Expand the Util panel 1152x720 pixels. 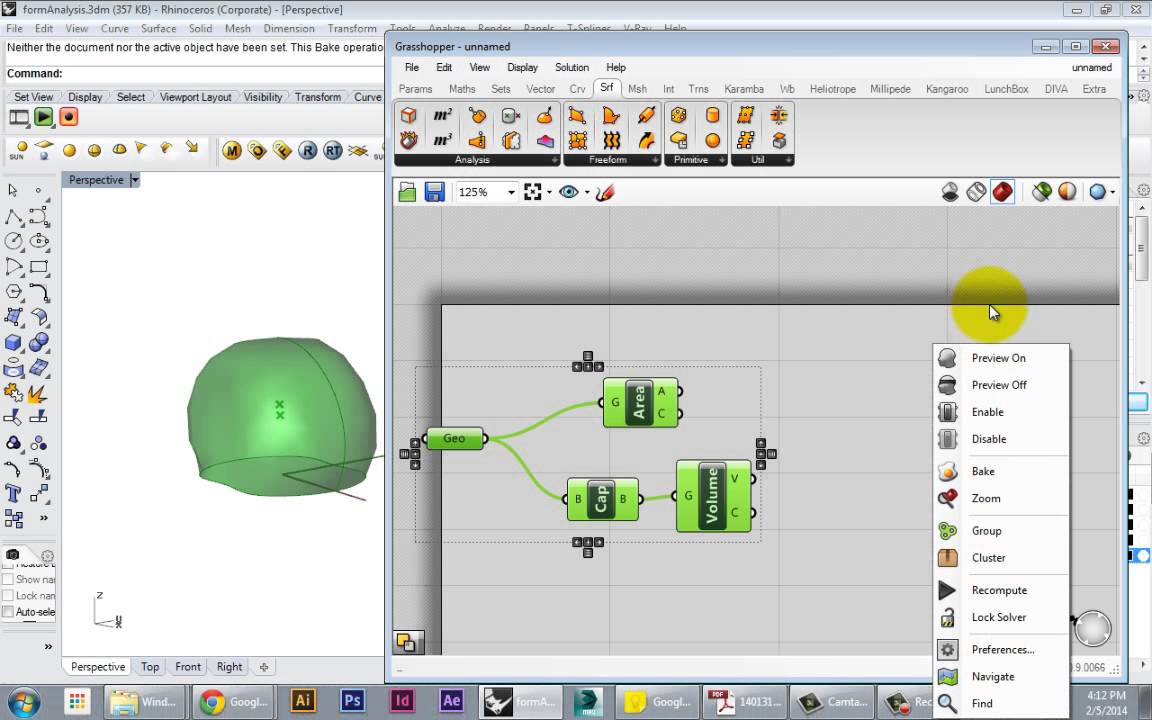pyautogui.click(x=788, y=160)
